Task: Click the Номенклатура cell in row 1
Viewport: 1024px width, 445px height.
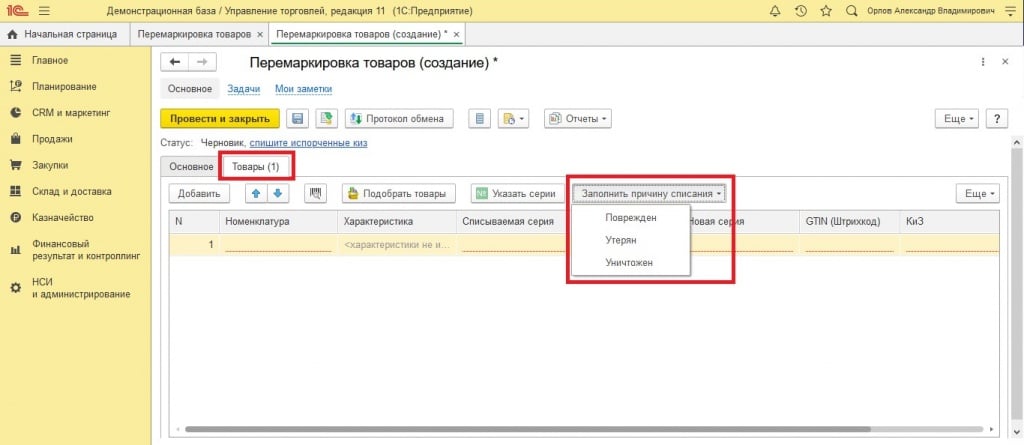Action: pos(277,245)
